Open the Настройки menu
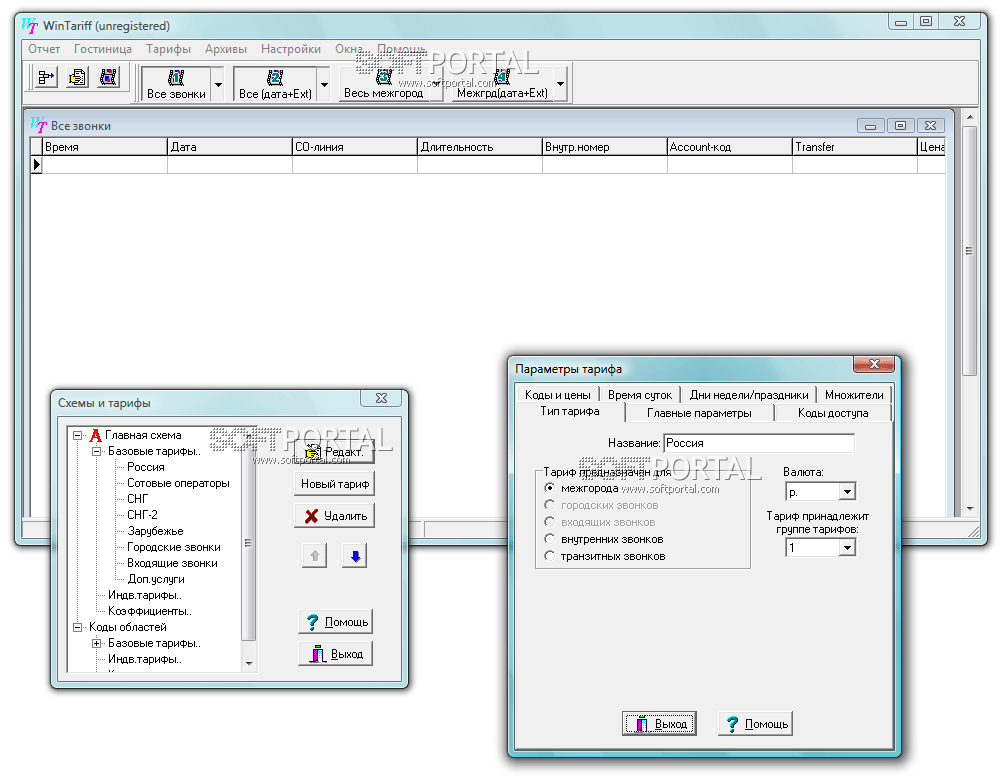This screenshot has height=778, width=1000. (x=291, y=49)
